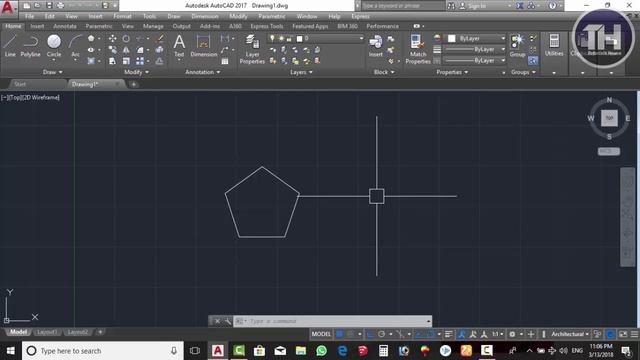Toggle MODEL space button
Viewport: 640px width, 360px height.
tap(321, 334)
